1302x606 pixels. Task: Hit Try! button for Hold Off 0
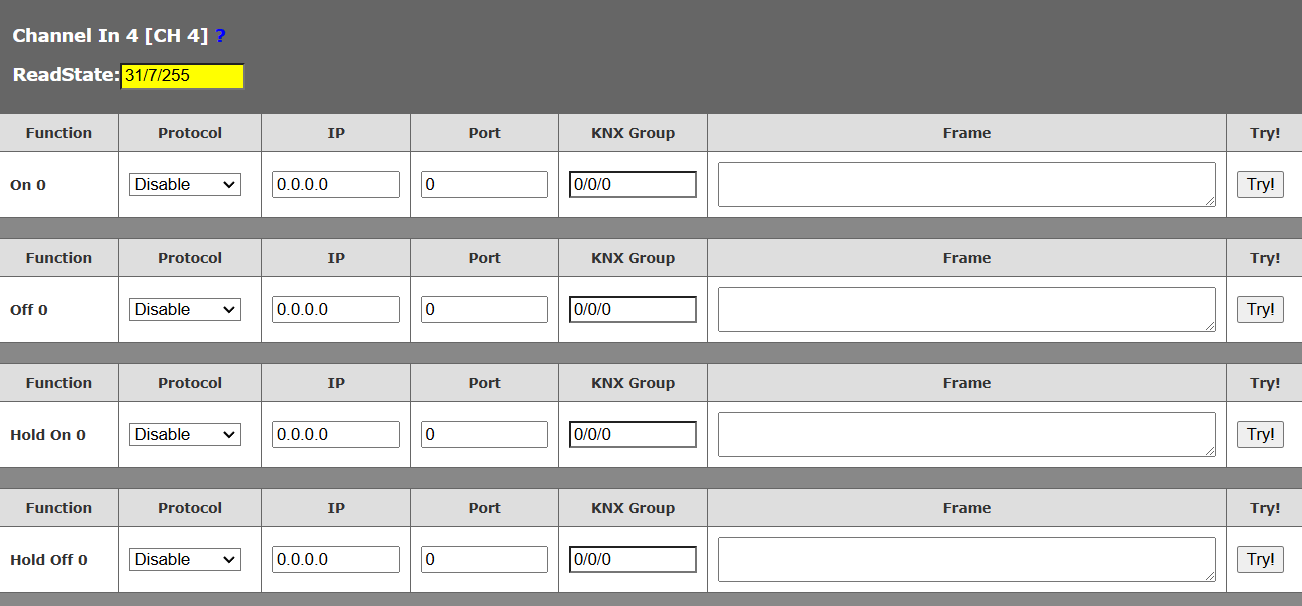click(1260, 559)
